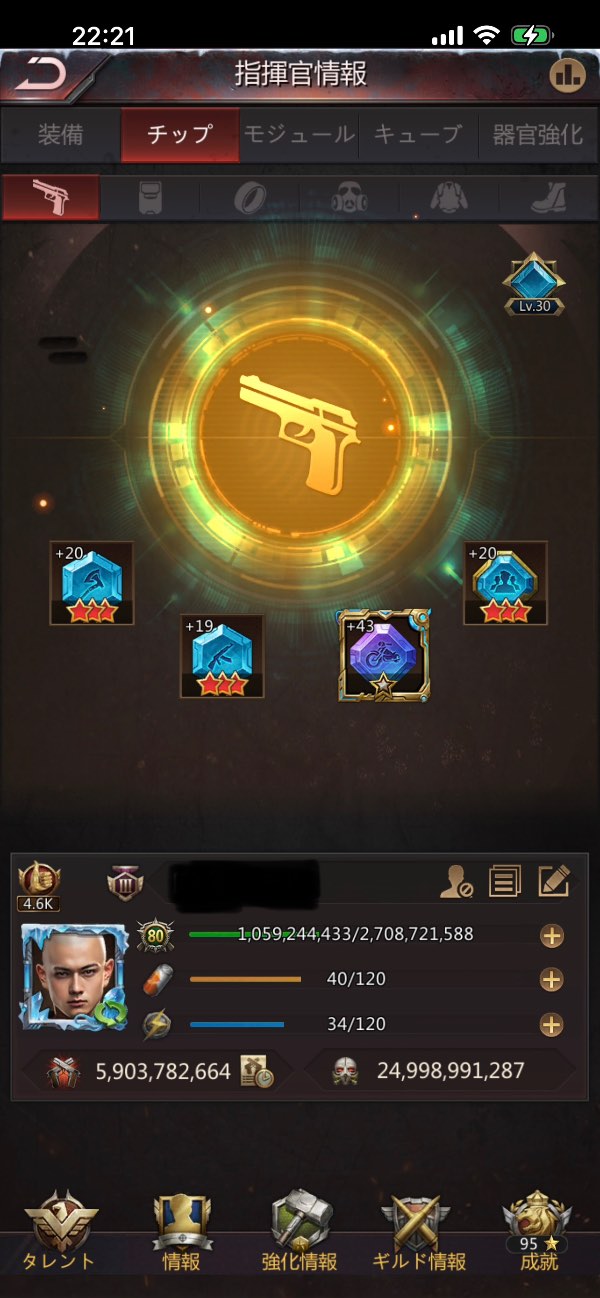Image resolution: width=600 pixels, height=1298 pixels.
Task: Open the Lv.30 blue gem icon
Action: click(534, 283)
